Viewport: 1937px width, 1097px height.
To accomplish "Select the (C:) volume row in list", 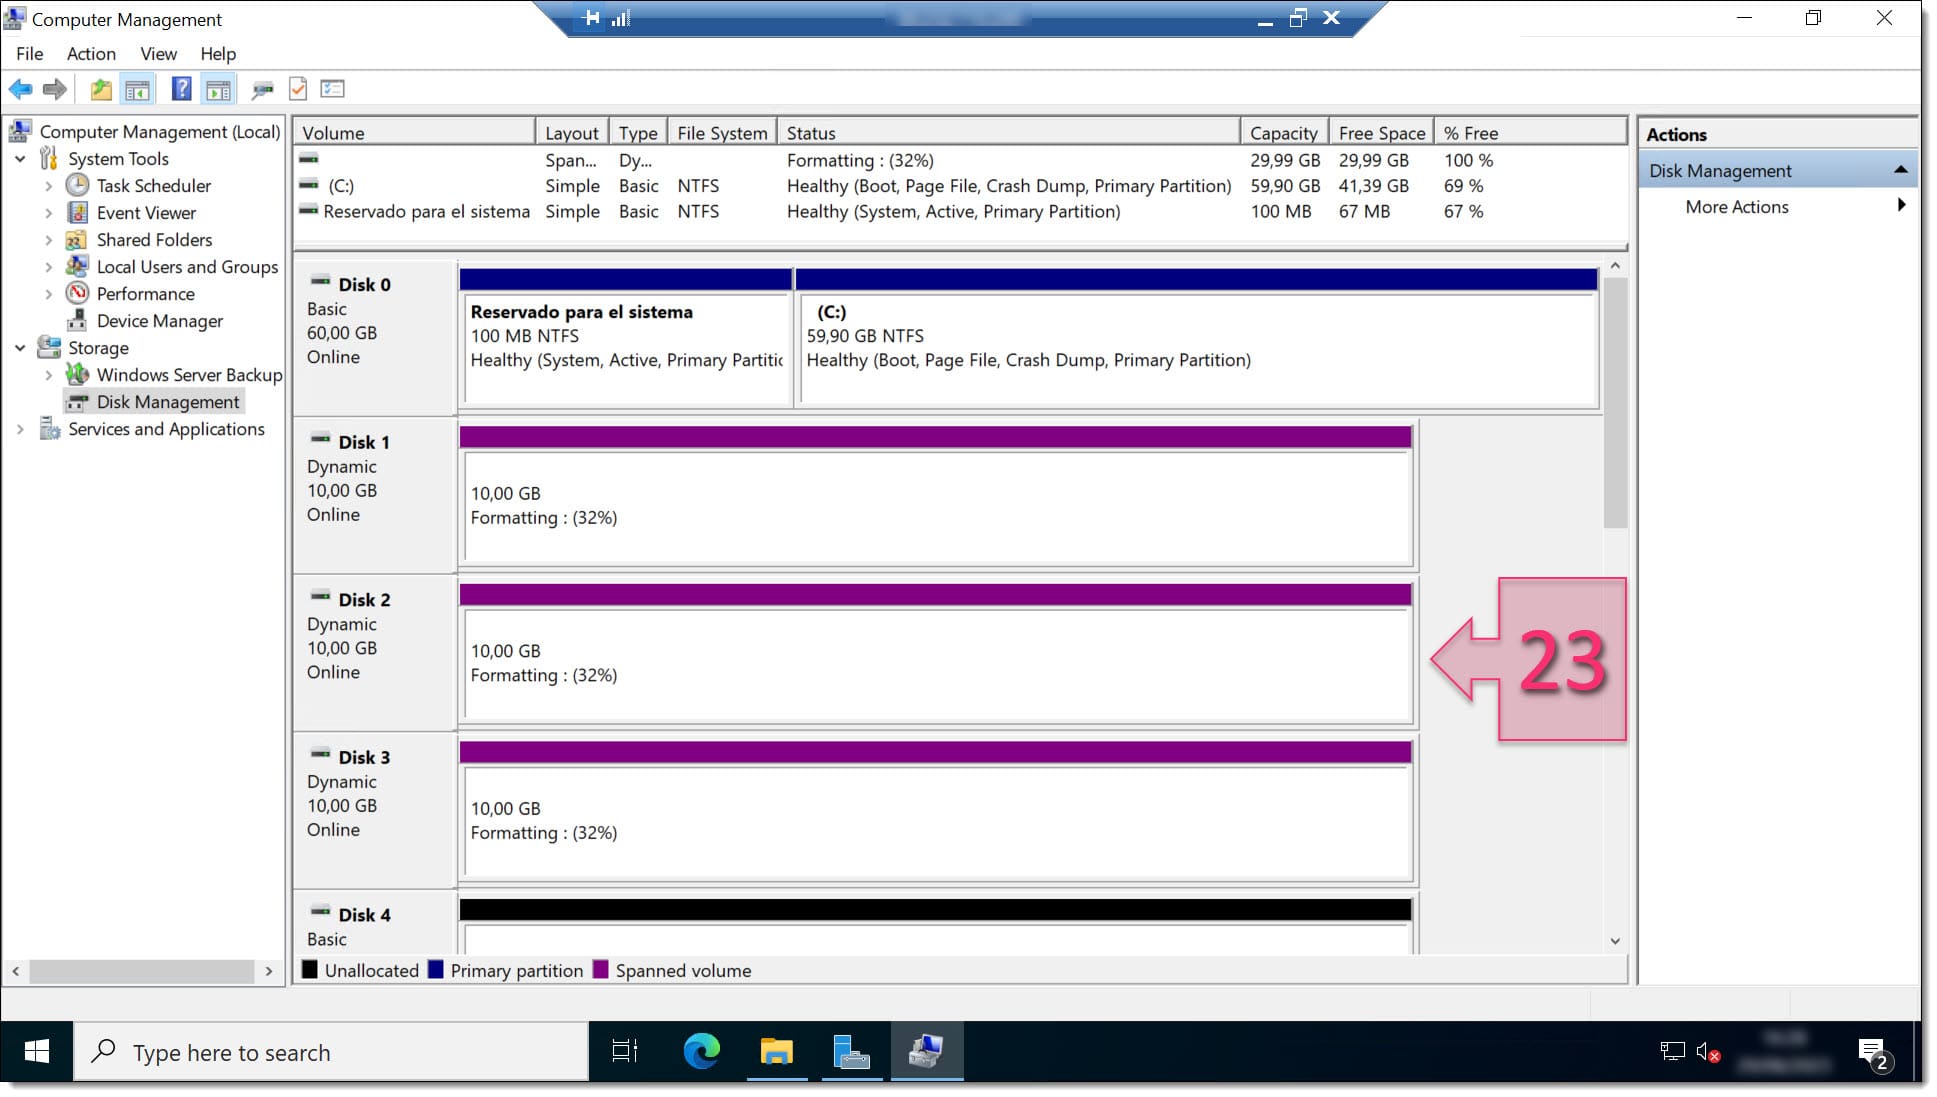I will tap(960, 186).
